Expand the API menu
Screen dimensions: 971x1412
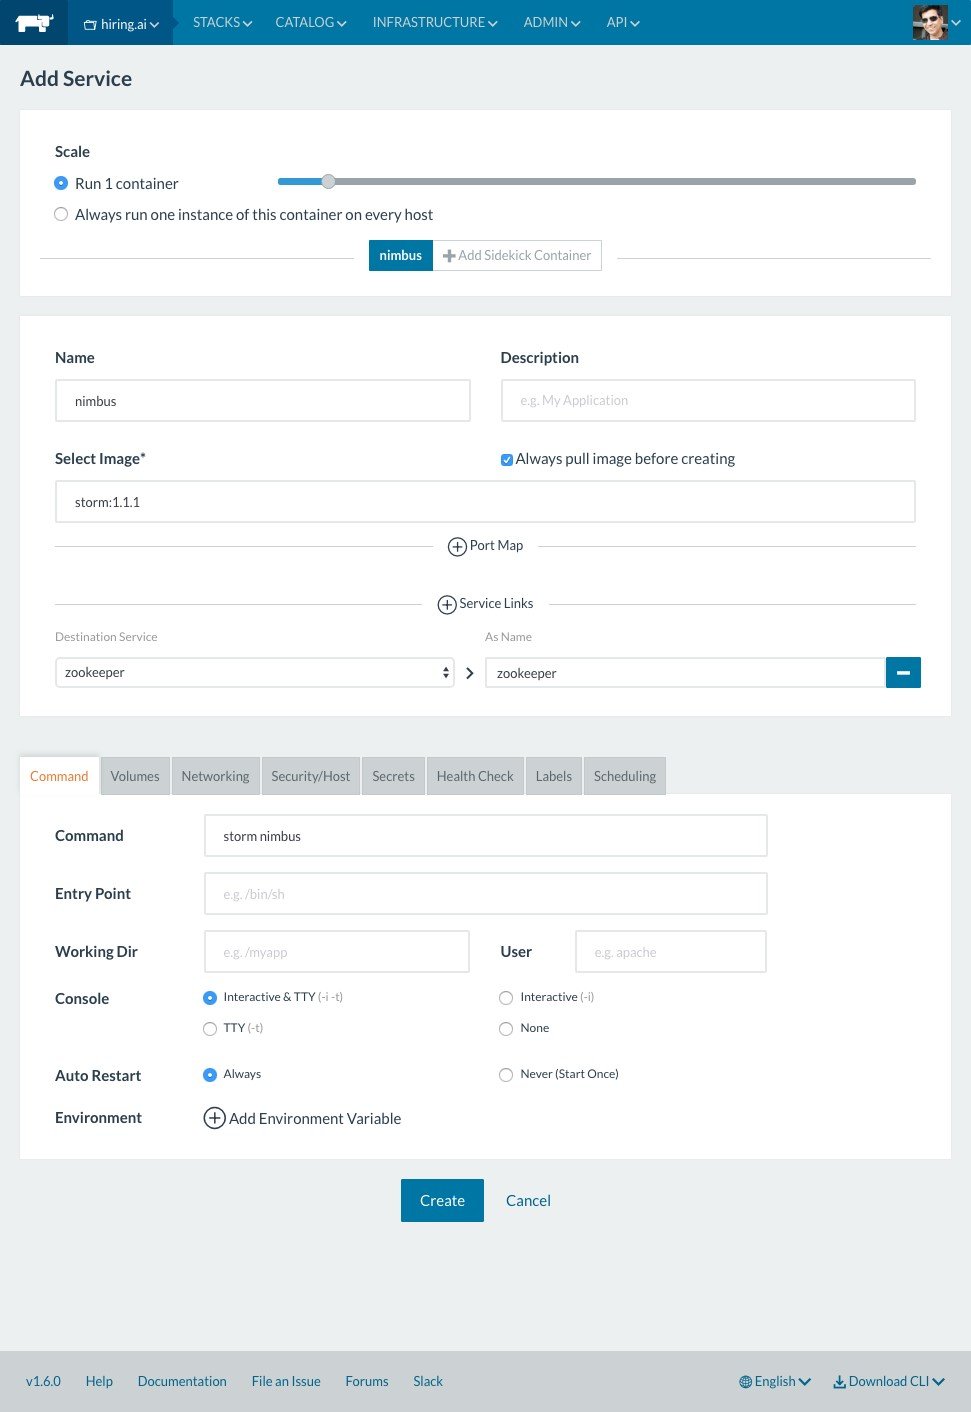623,22
